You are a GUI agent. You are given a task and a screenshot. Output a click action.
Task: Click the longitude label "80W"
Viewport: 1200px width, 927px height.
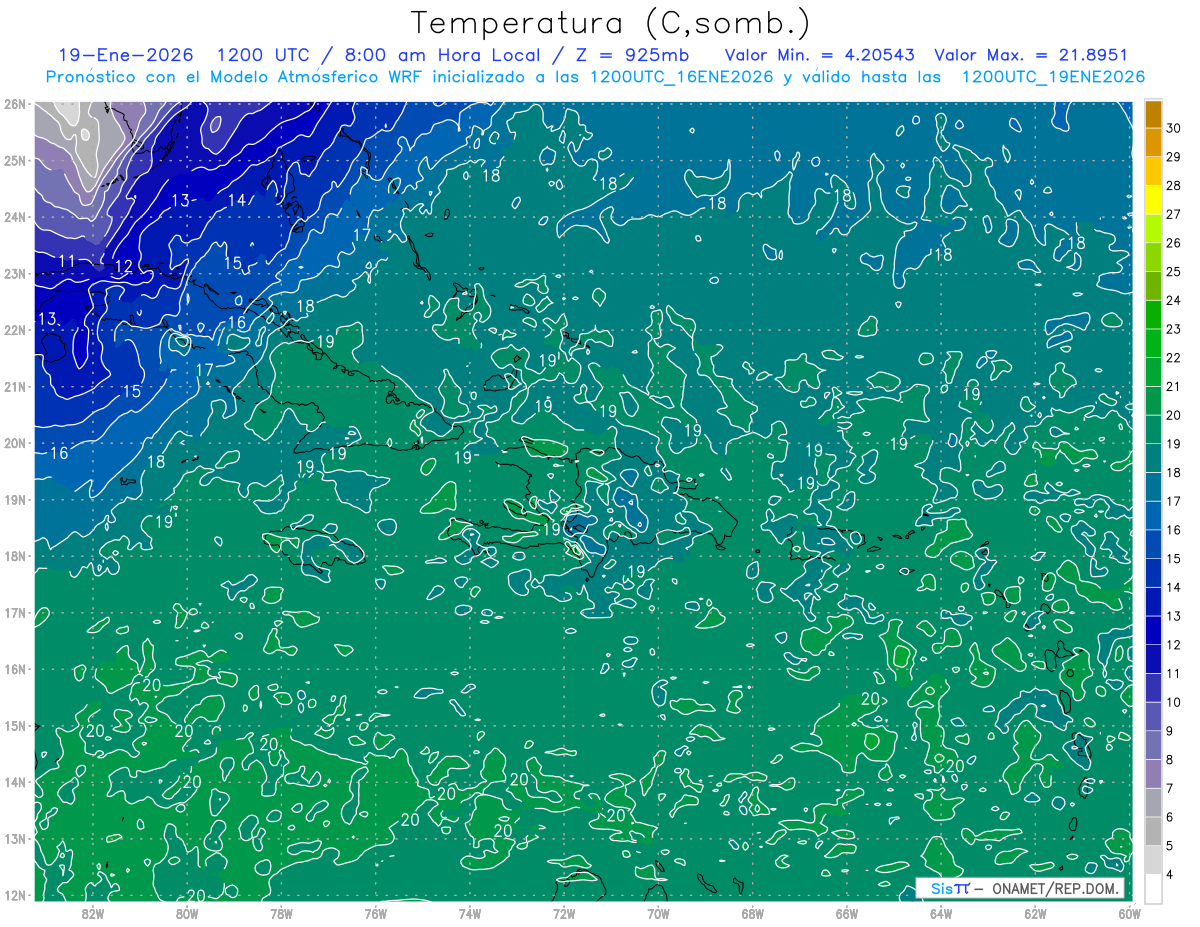coord(187,913)
